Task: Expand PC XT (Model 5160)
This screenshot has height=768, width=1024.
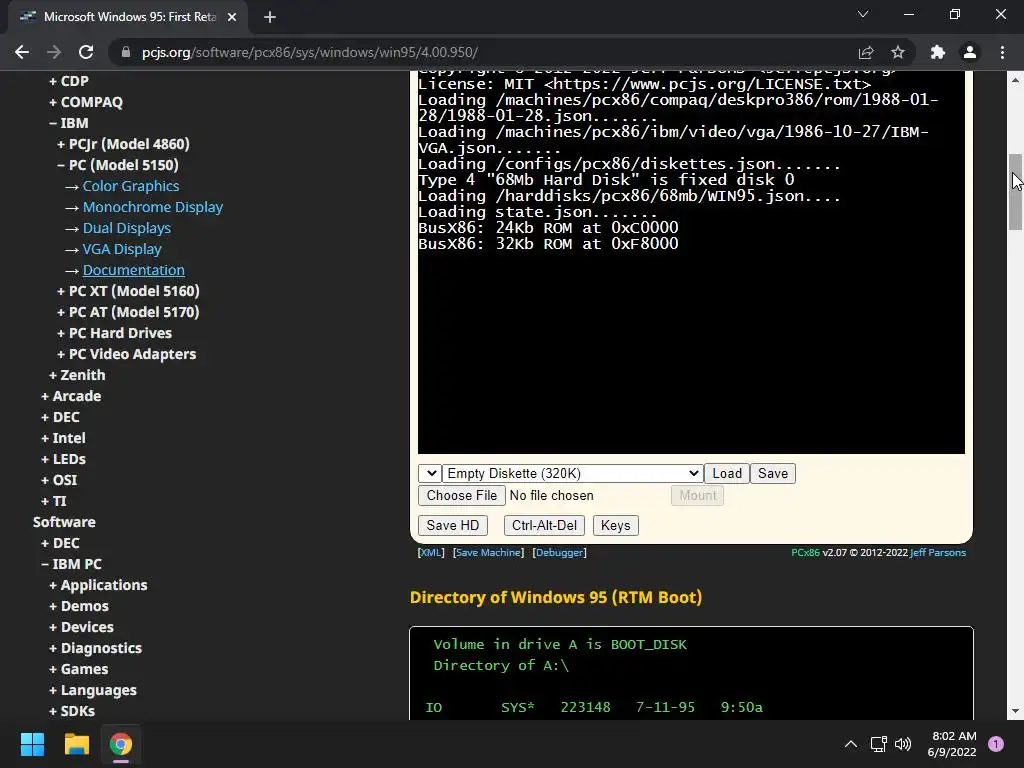Action: 128,291
